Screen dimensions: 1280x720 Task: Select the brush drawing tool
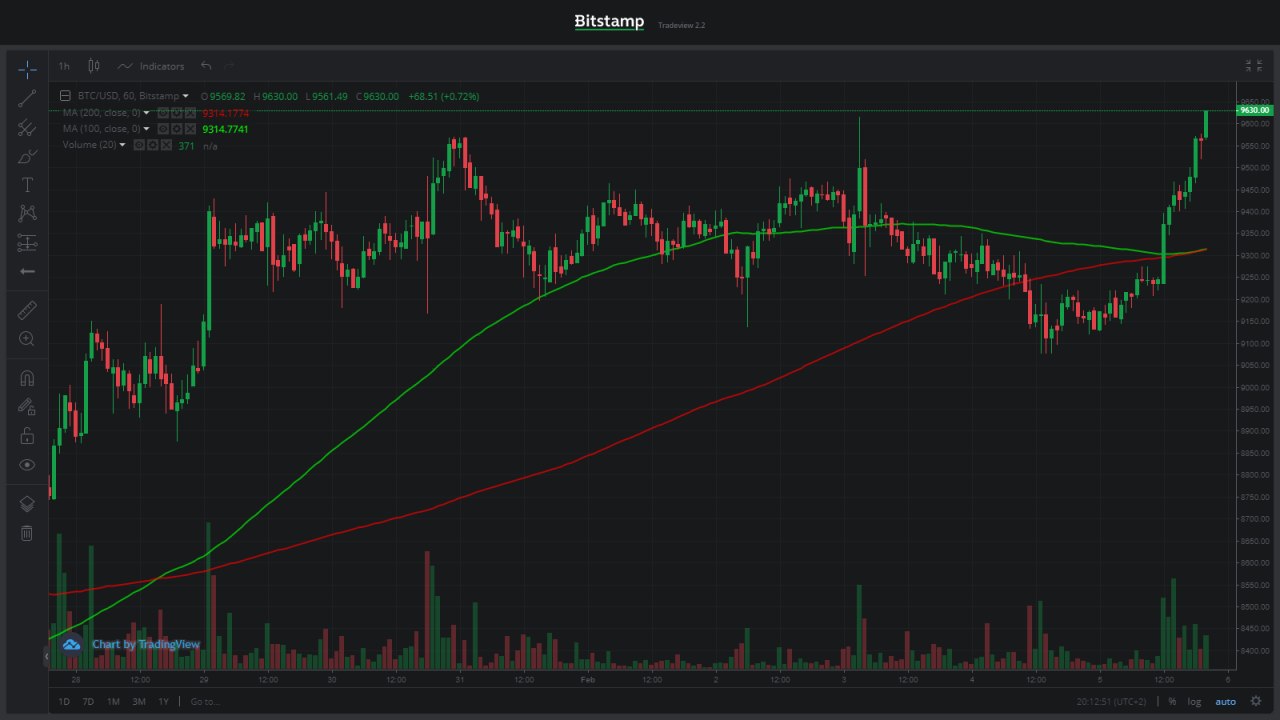pyautogui.click(x=27, y=156)
